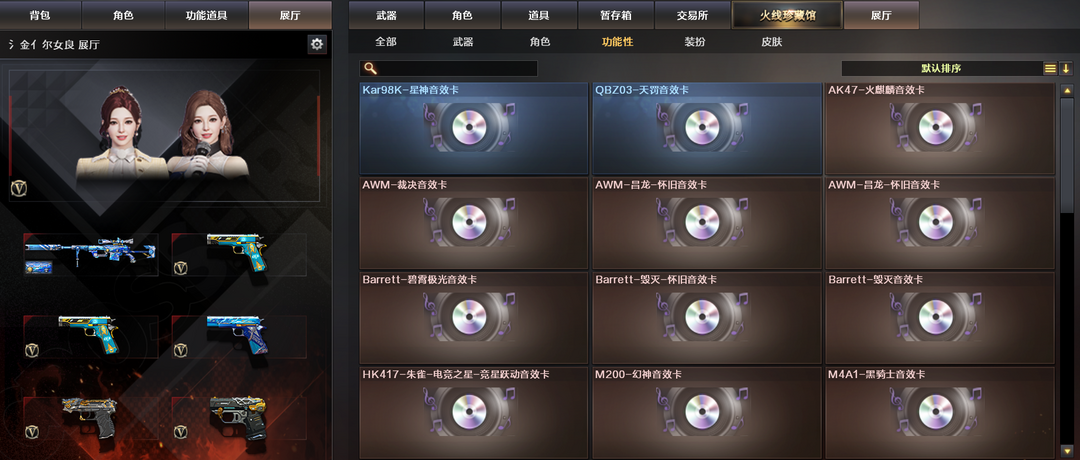Select the 皮肤 category filter
This screenshot has height=460, width=1080.
tap(771, 42)
